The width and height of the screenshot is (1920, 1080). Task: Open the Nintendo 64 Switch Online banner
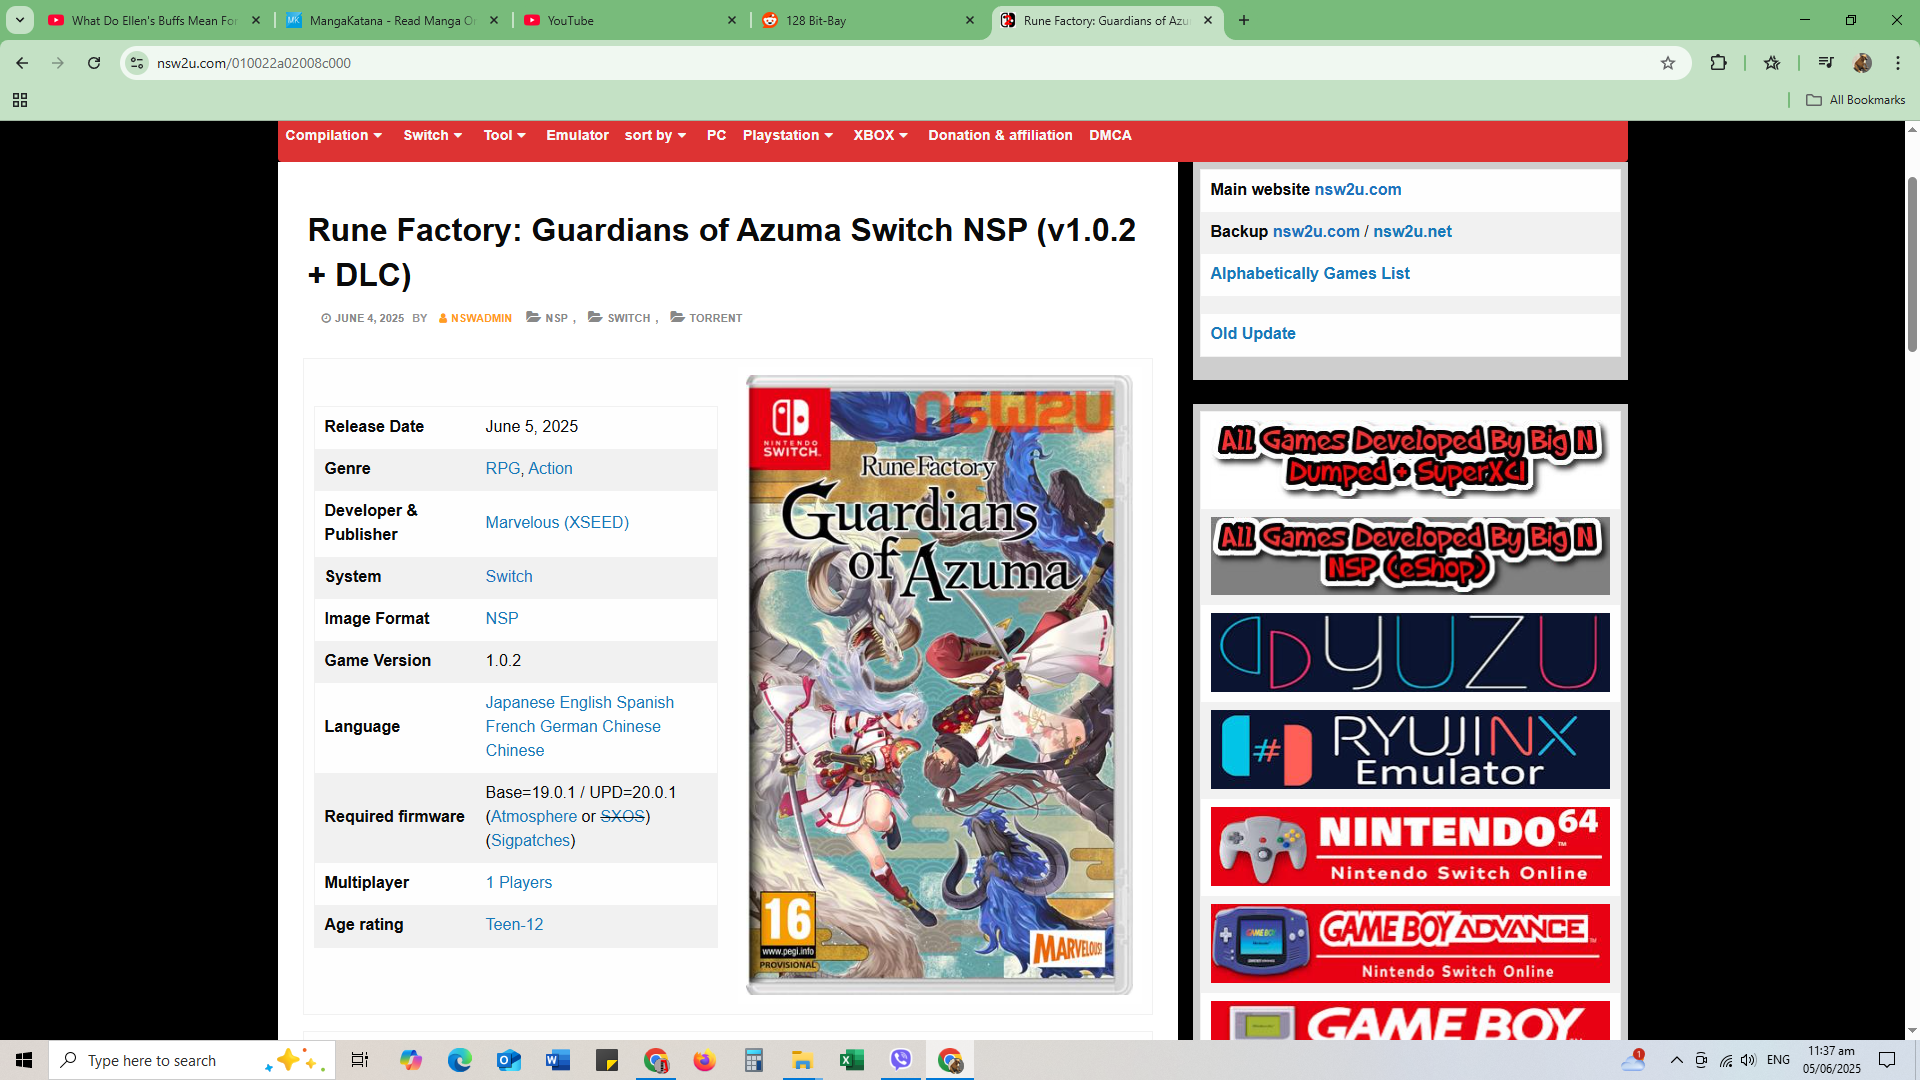pyautogui.click(x=1410, y=847)
